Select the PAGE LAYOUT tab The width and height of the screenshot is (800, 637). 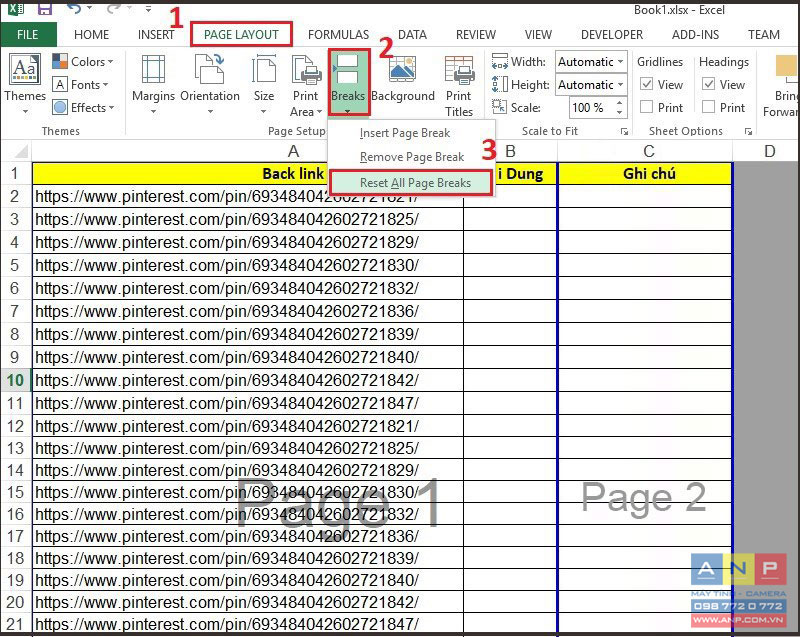tap(241, 35)
